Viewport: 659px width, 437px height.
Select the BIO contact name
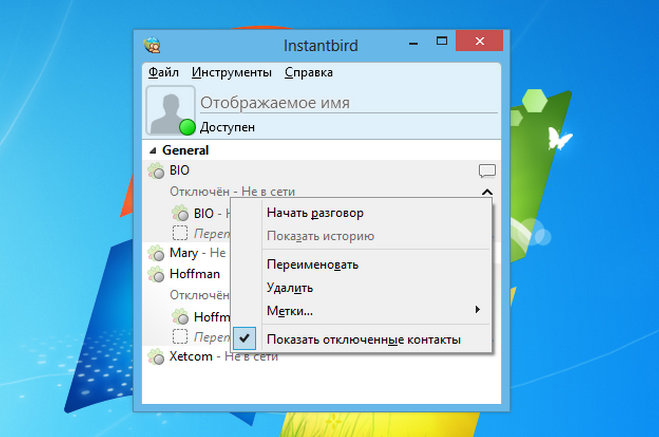[x=179, y=171]
